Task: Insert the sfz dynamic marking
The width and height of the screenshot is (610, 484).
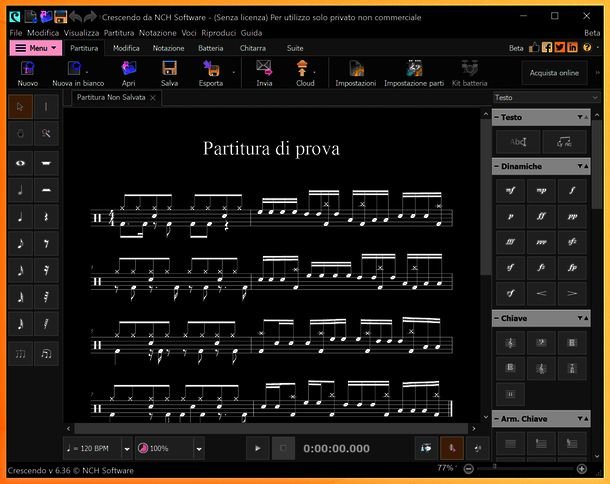Action: [x=572, y=242]
